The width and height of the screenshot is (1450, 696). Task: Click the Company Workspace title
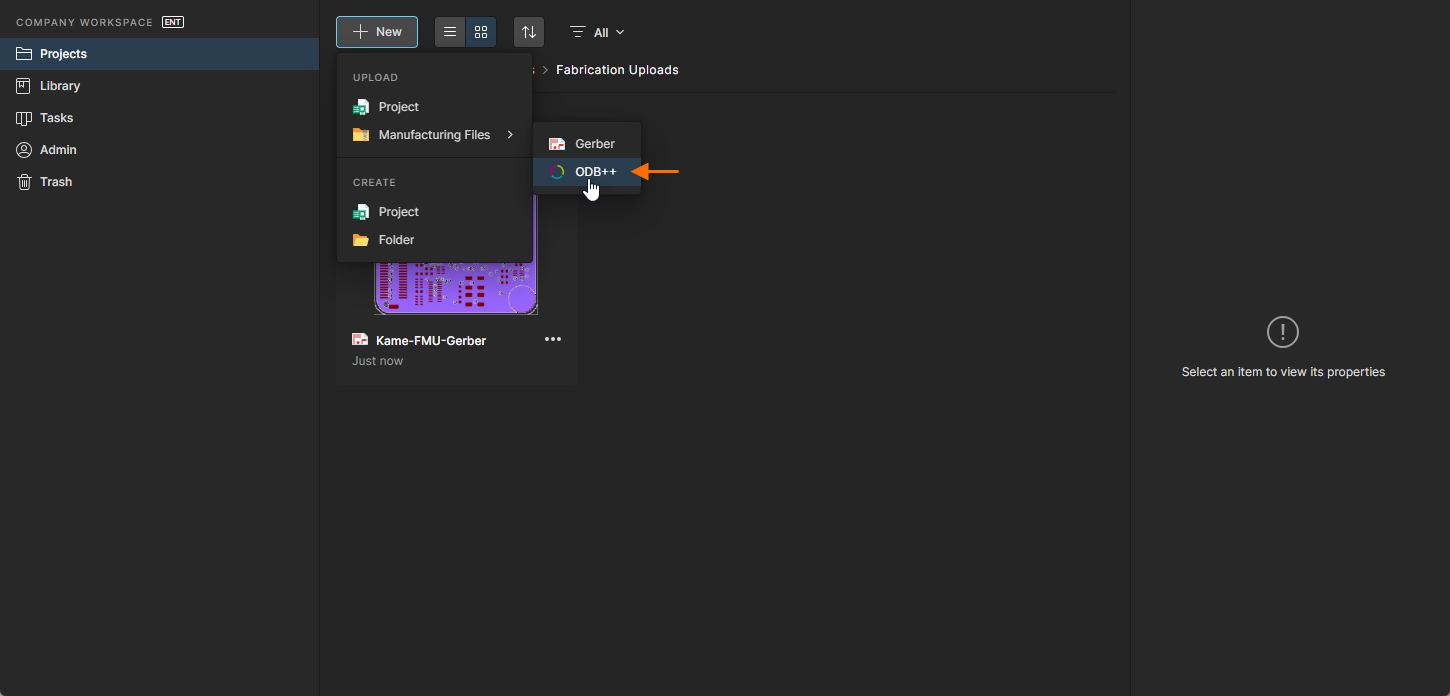(85, 22)
